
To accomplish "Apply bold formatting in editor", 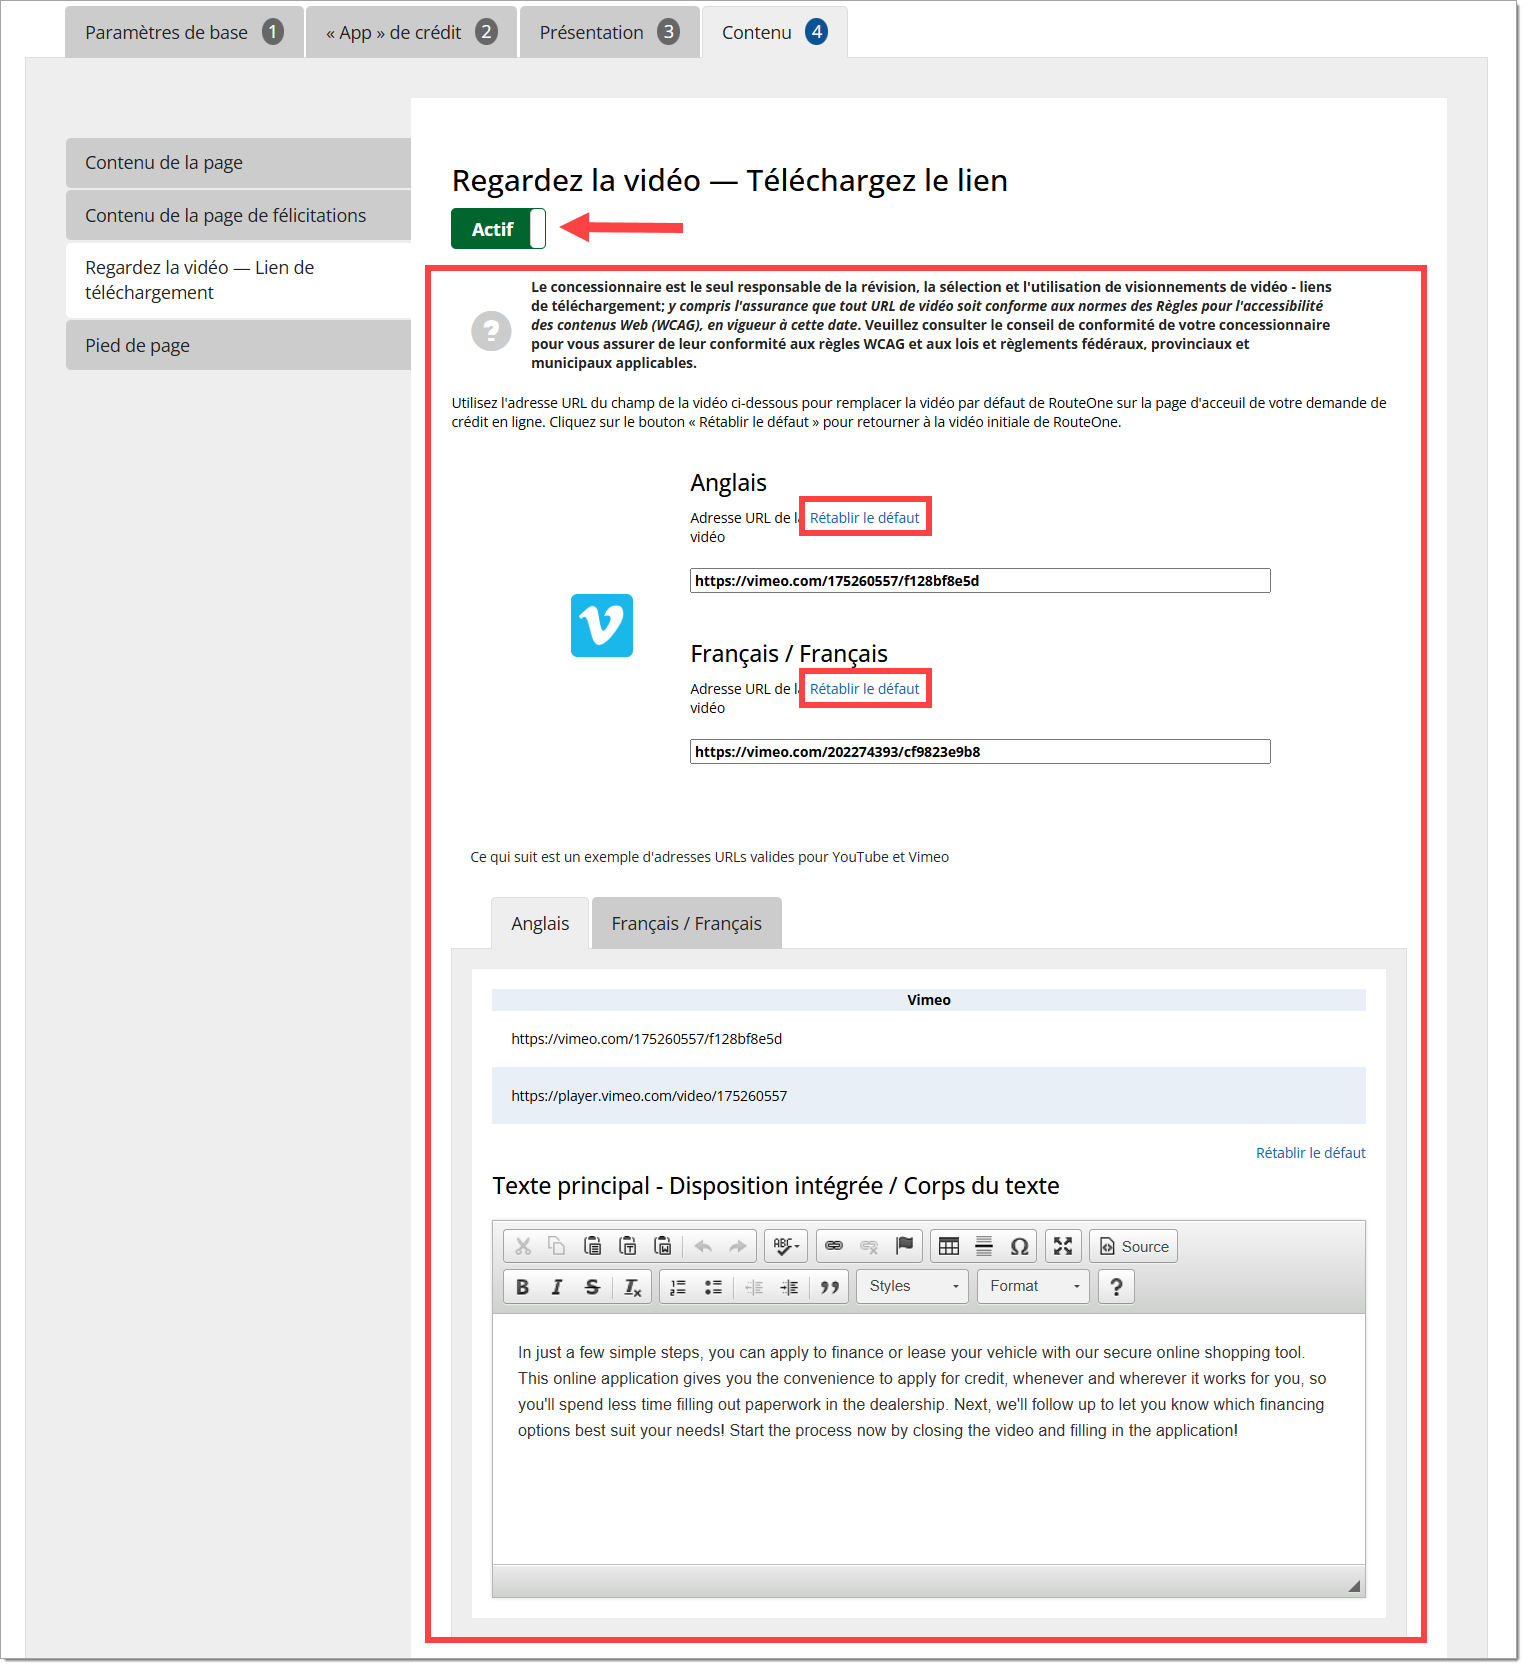I will click(522, 1287).
